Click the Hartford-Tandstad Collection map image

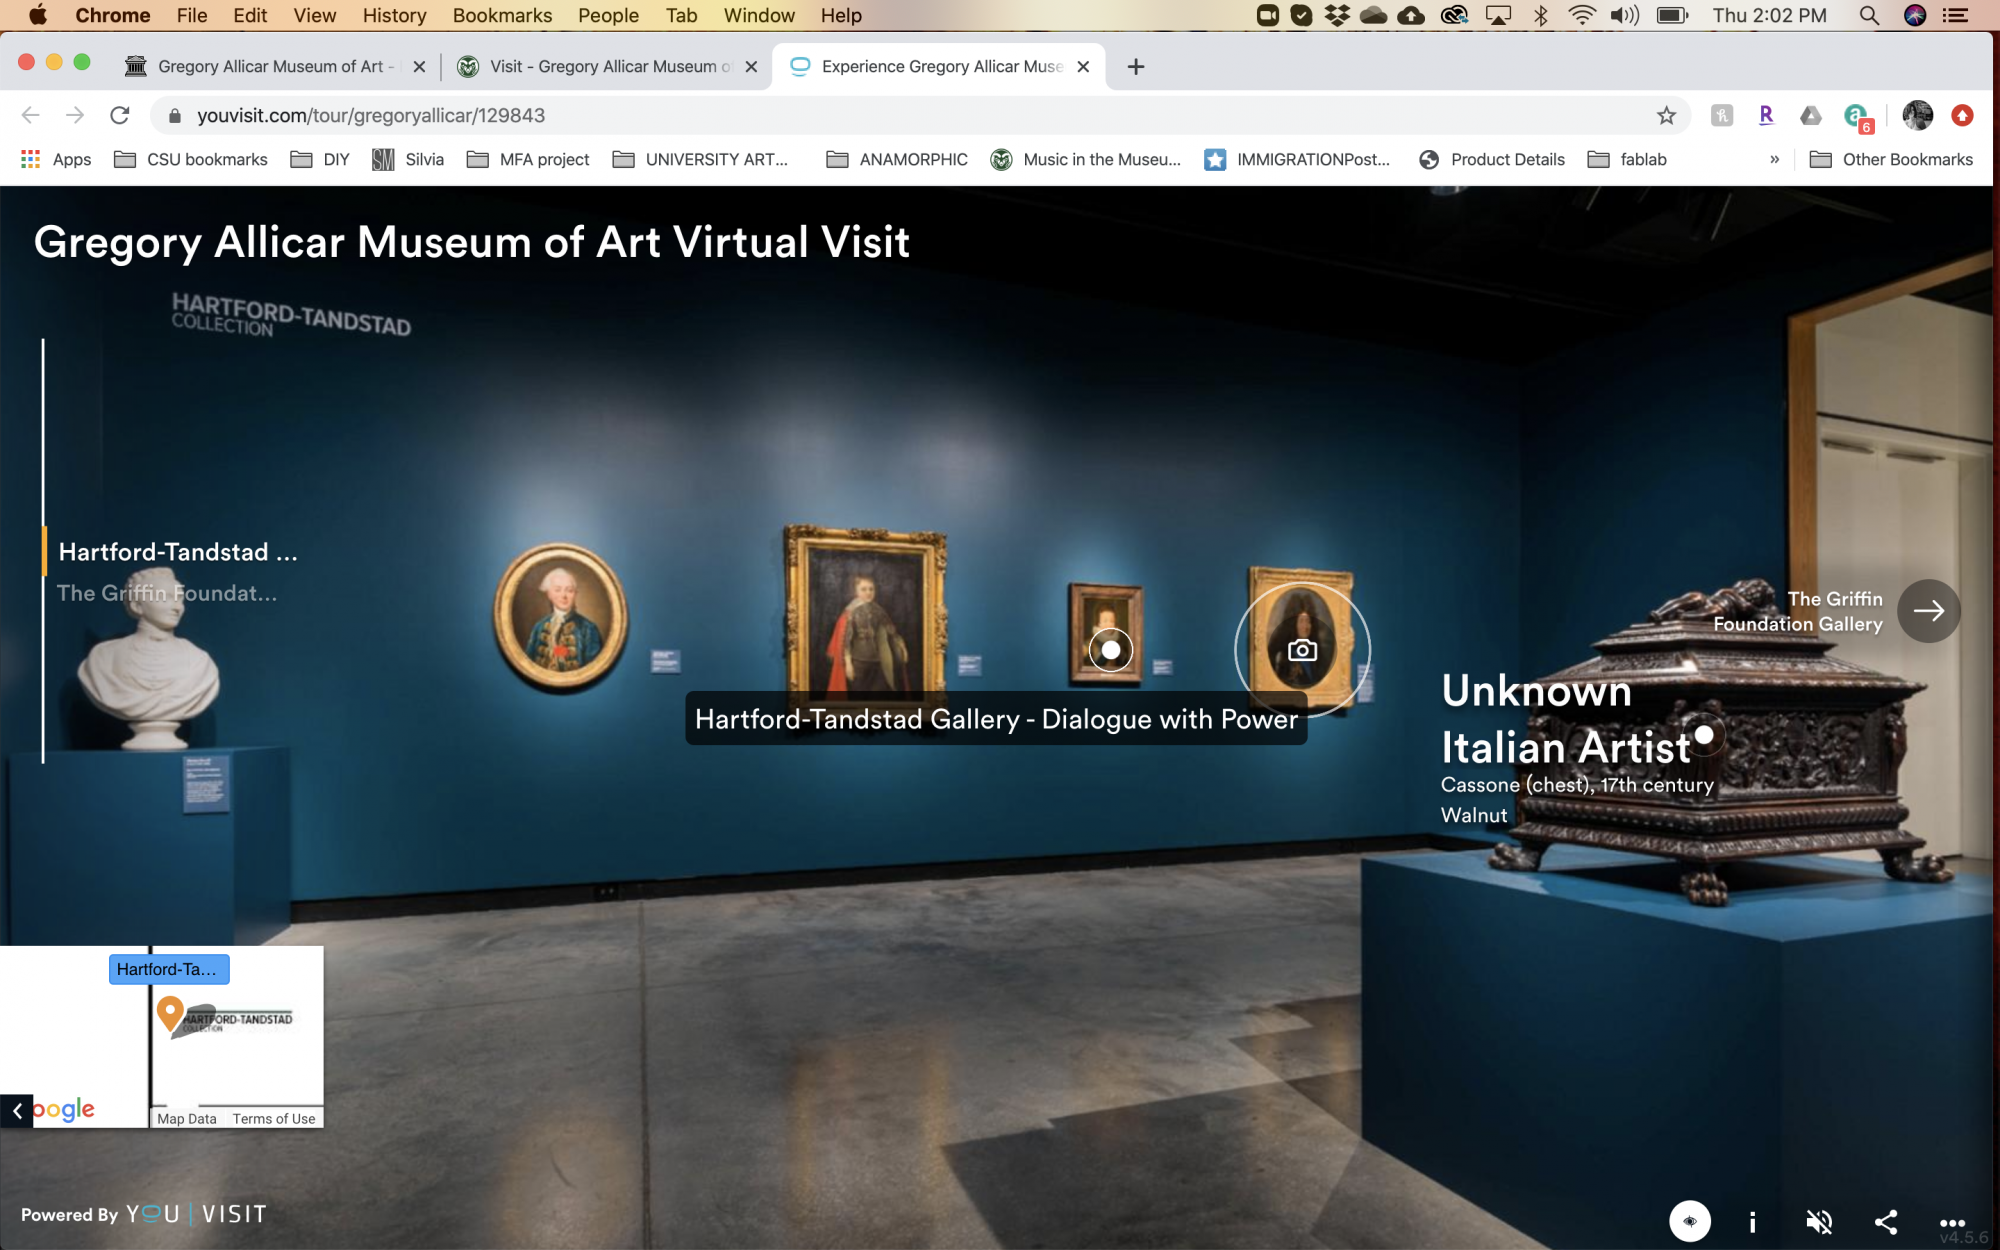[x=239, y=1021]
